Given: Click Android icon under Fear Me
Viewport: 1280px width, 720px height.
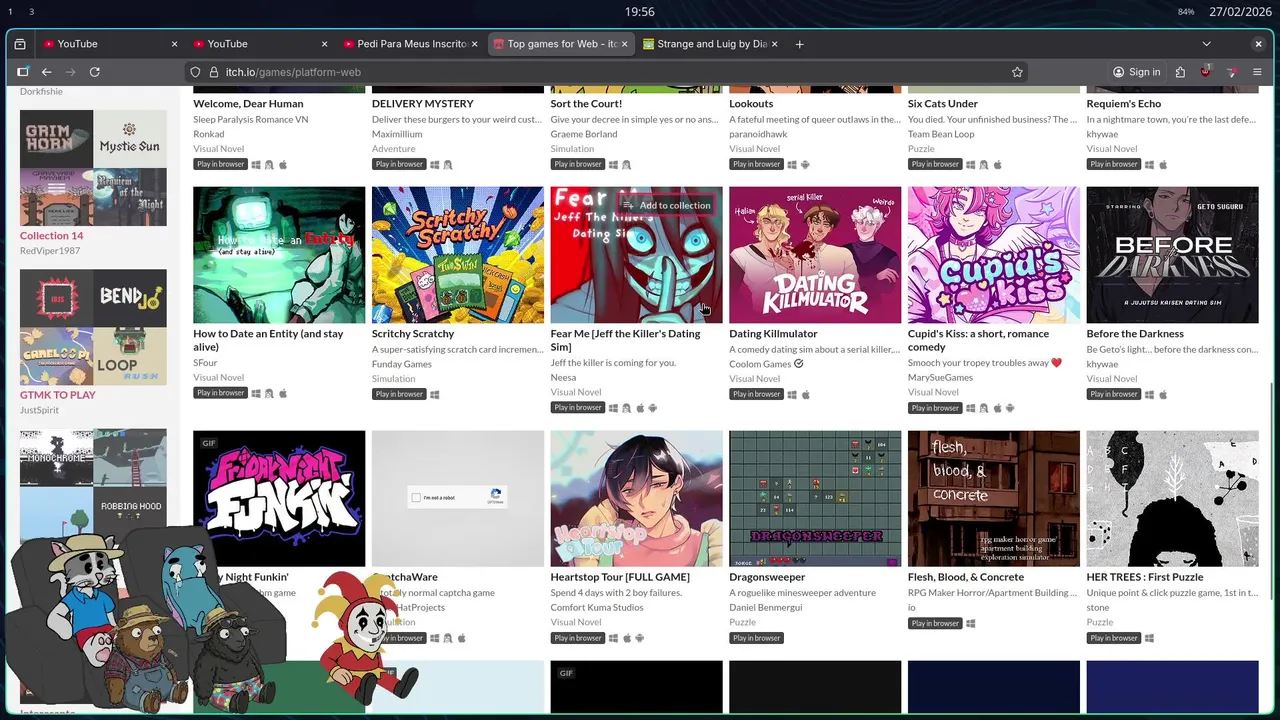Looking at the screenshot, I should pyautogui.click(x=653, y=408).
